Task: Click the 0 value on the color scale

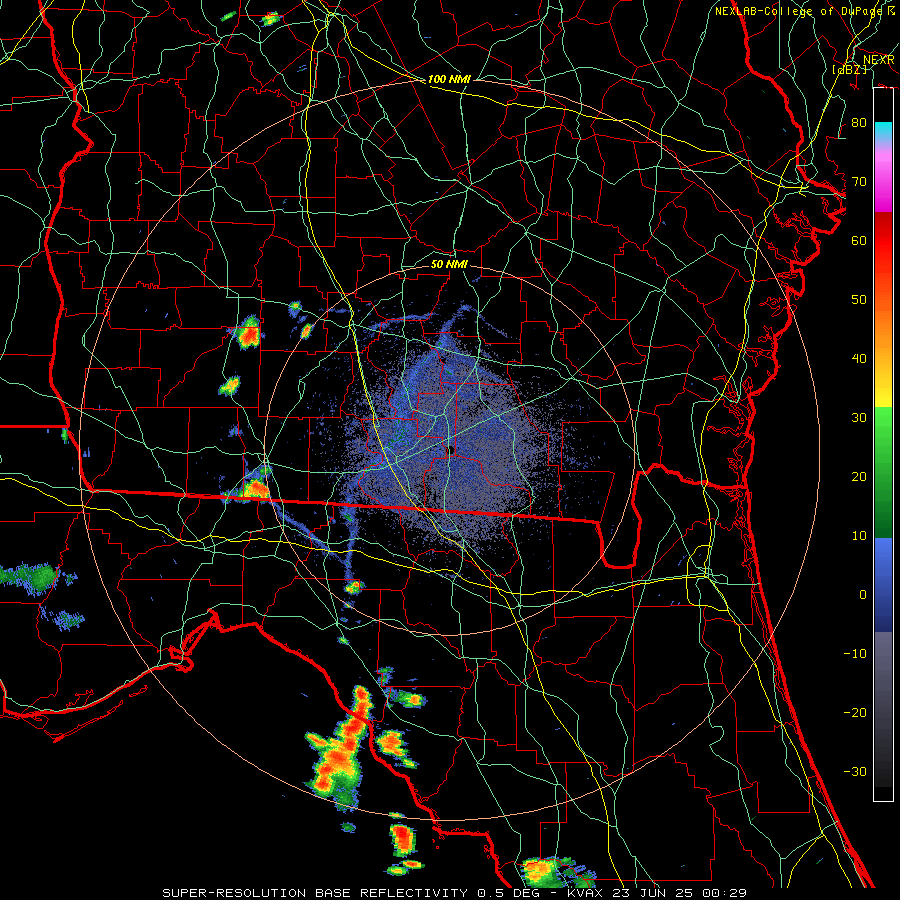Action: 863,595
